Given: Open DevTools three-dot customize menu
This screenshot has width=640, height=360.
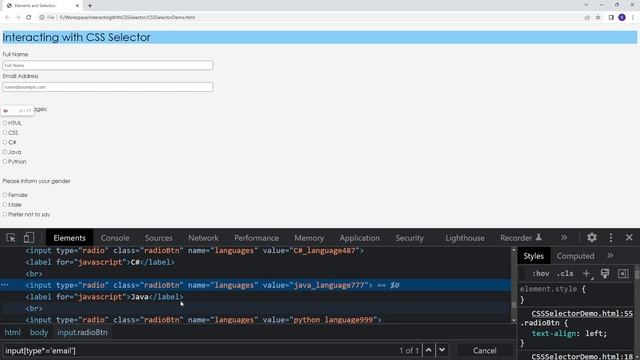Looking at the screenshot, I should (x=611, y=238).
